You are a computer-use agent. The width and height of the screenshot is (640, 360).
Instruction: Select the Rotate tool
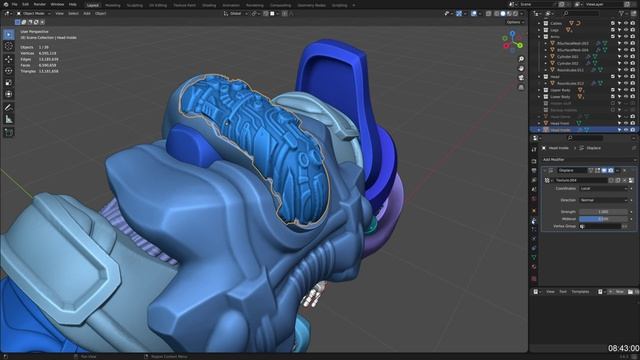click(x=9, y=71)
